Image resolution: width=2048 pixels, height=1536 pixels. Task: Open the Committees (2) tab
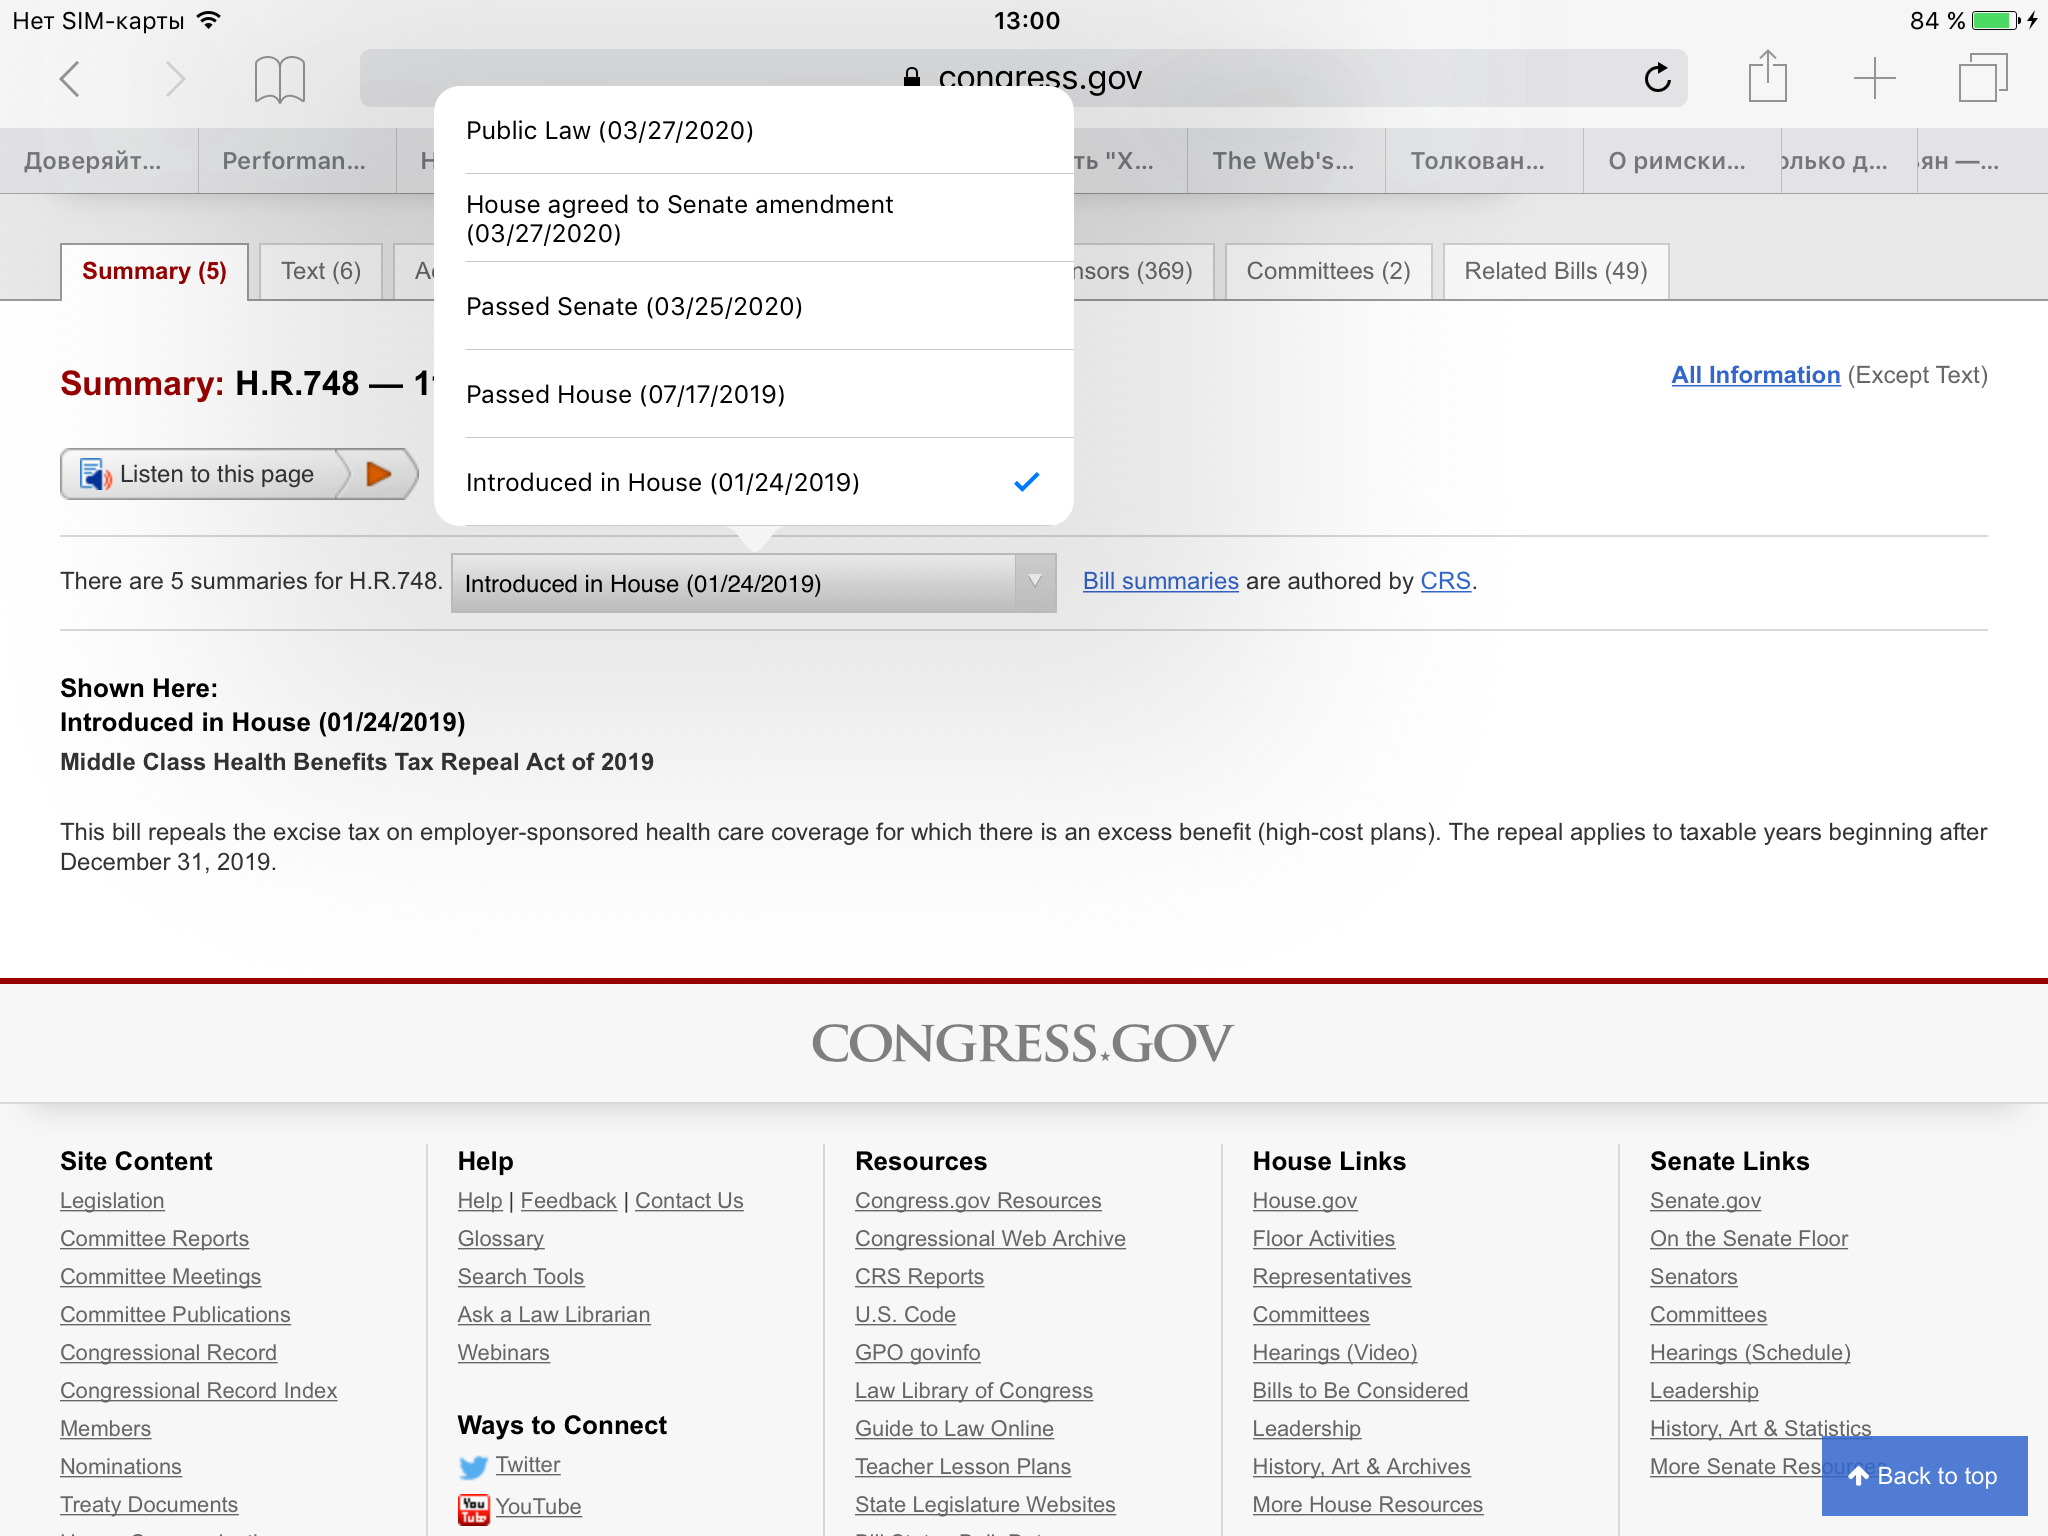coord(1328,271)
